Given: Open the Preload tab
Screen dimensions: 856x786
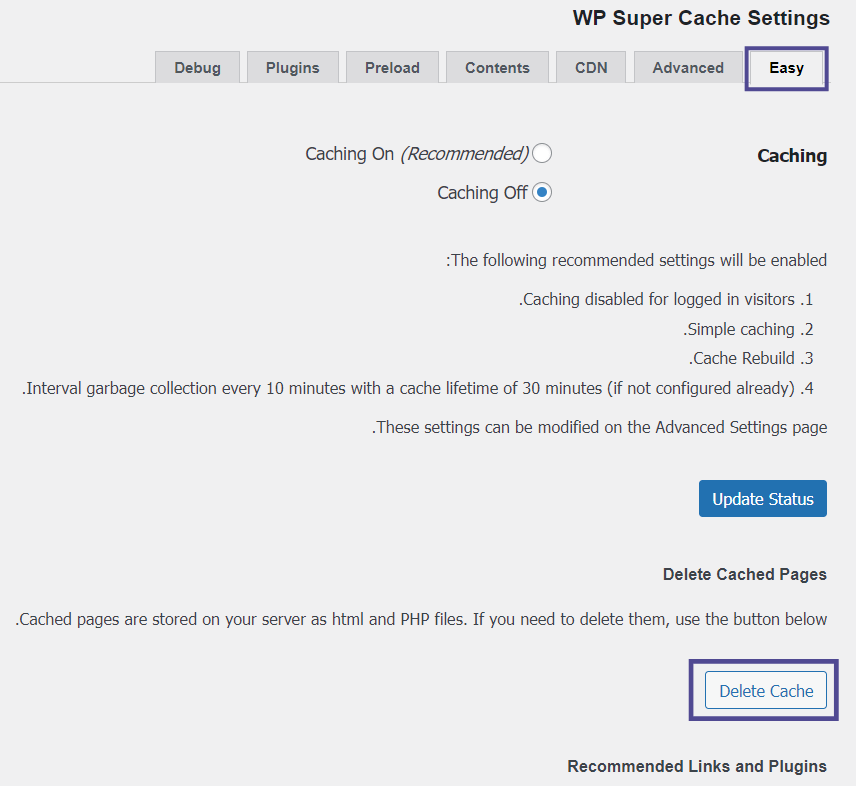Looking at the screenshot, I should point(392,68).
